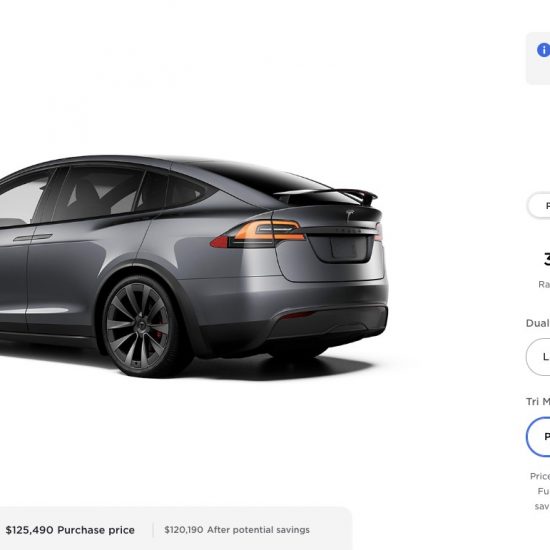This screenshot has height=550, width=550.
Task: Select the highlighted Tri Motor trim option
Action: pyautogui.click(x=538, y=437)
